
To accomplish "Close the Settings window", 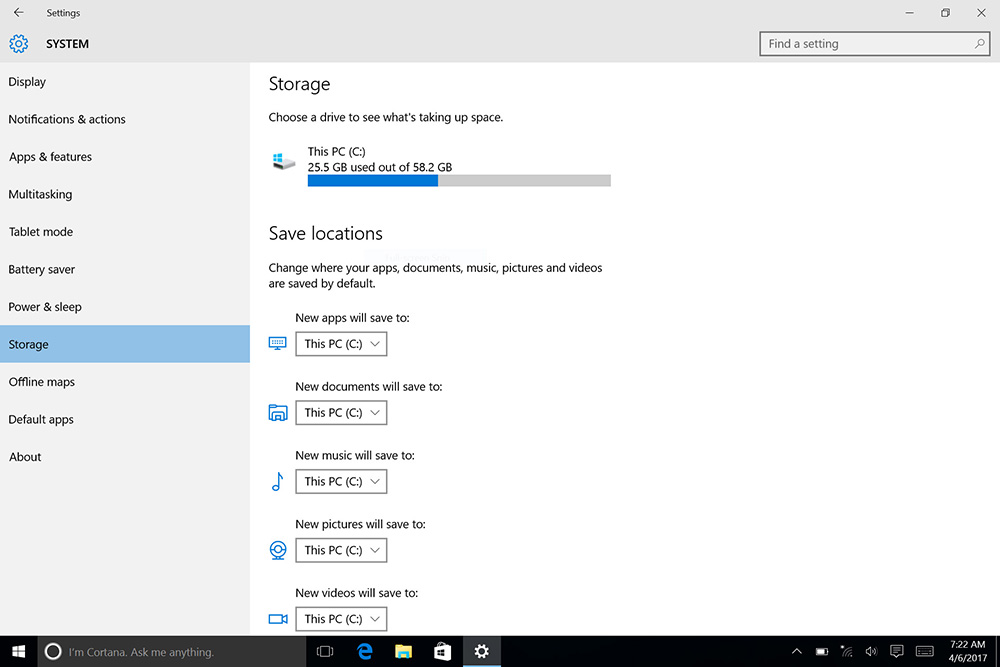I will pos(982,13).
